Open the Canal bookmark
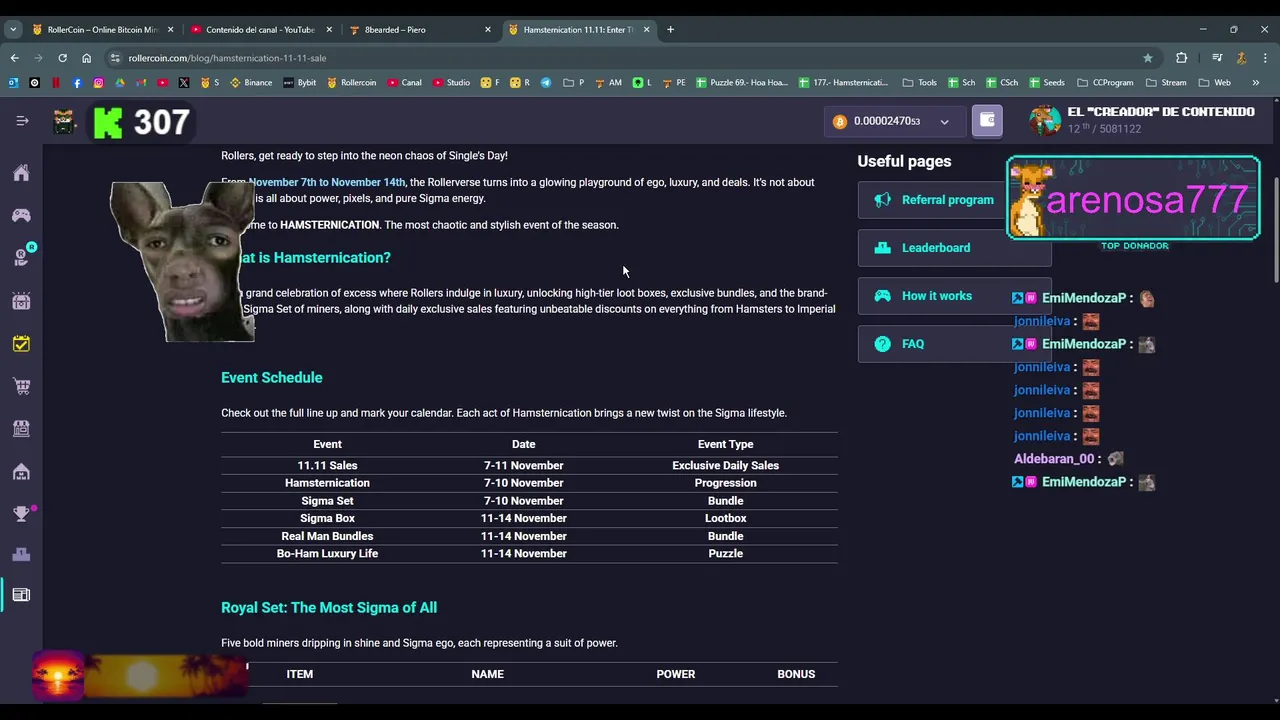1280x720 pixels. click(x=405, y=83)
